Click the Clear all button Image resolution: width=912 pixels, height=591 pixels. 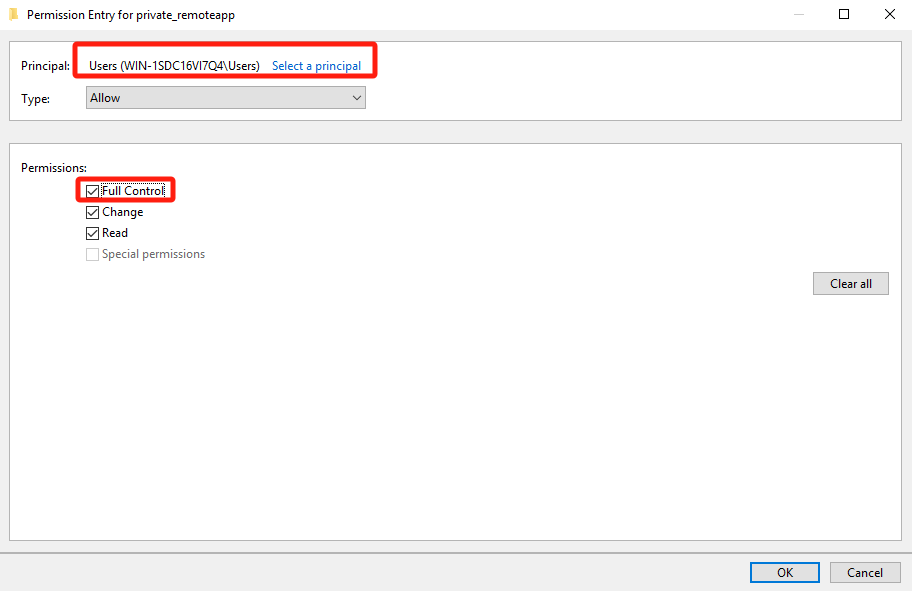click(x=850, y=284)
